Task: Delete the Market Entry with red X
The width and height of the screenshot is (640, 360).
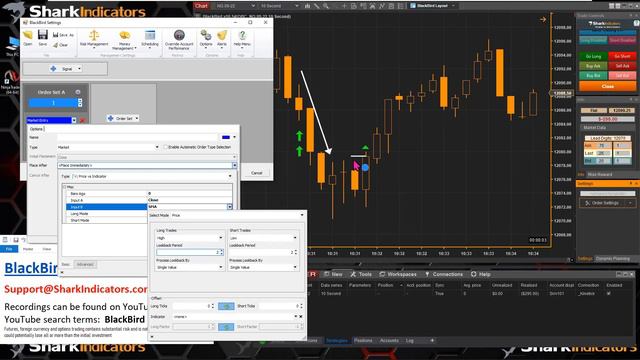Action: [x=82, y=120]
